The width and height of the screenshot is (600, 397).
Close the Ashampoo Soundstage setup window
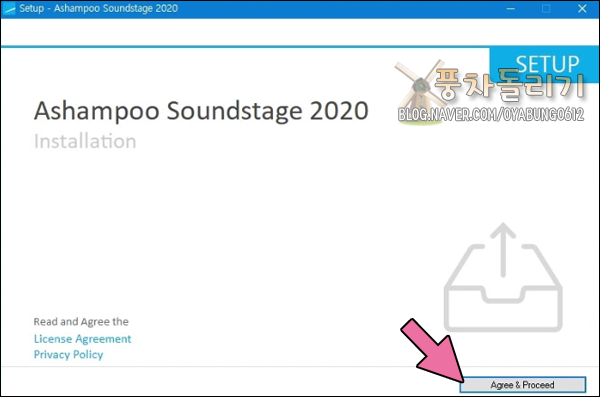(582, 8)
